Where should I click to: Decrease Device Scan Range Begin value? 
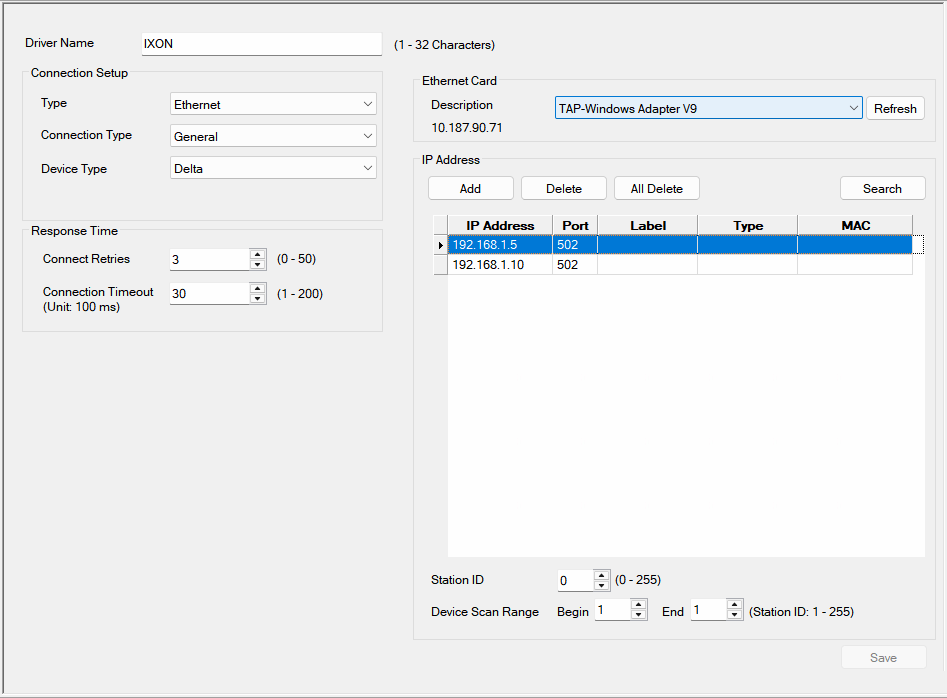pyautogui.click(x=638, y=615)
